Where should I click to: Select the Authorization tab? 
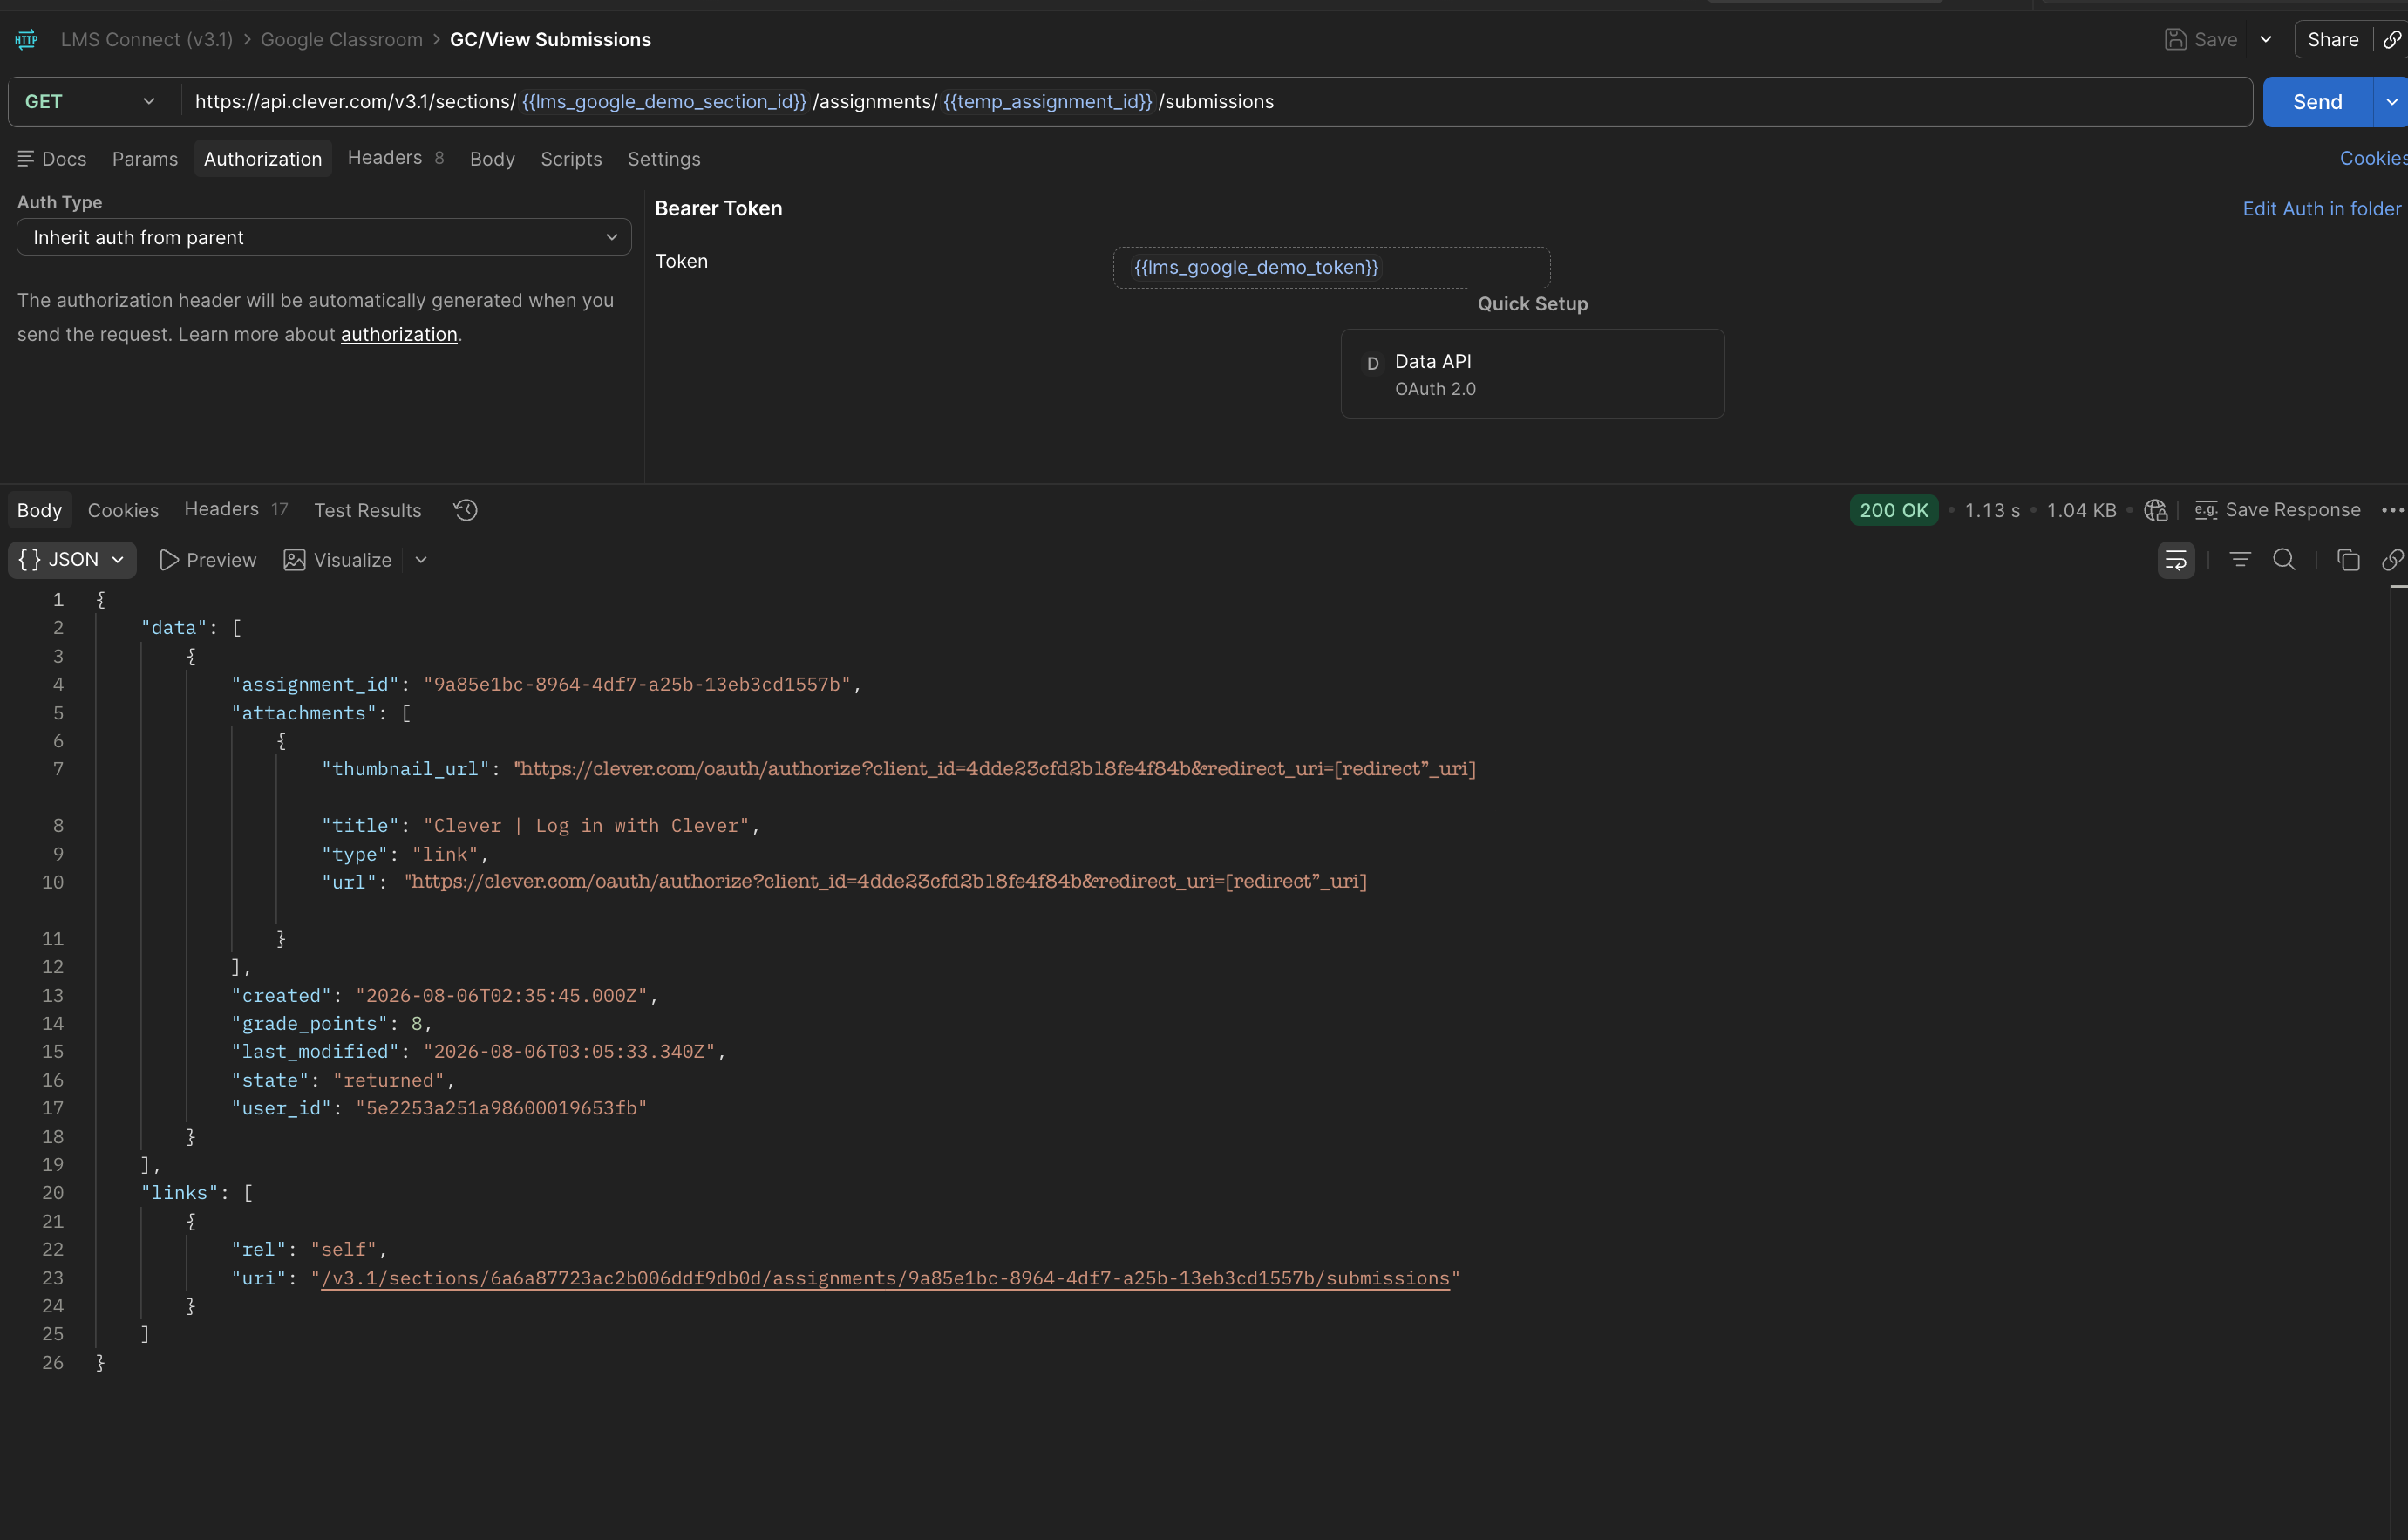tap(263, 159)
